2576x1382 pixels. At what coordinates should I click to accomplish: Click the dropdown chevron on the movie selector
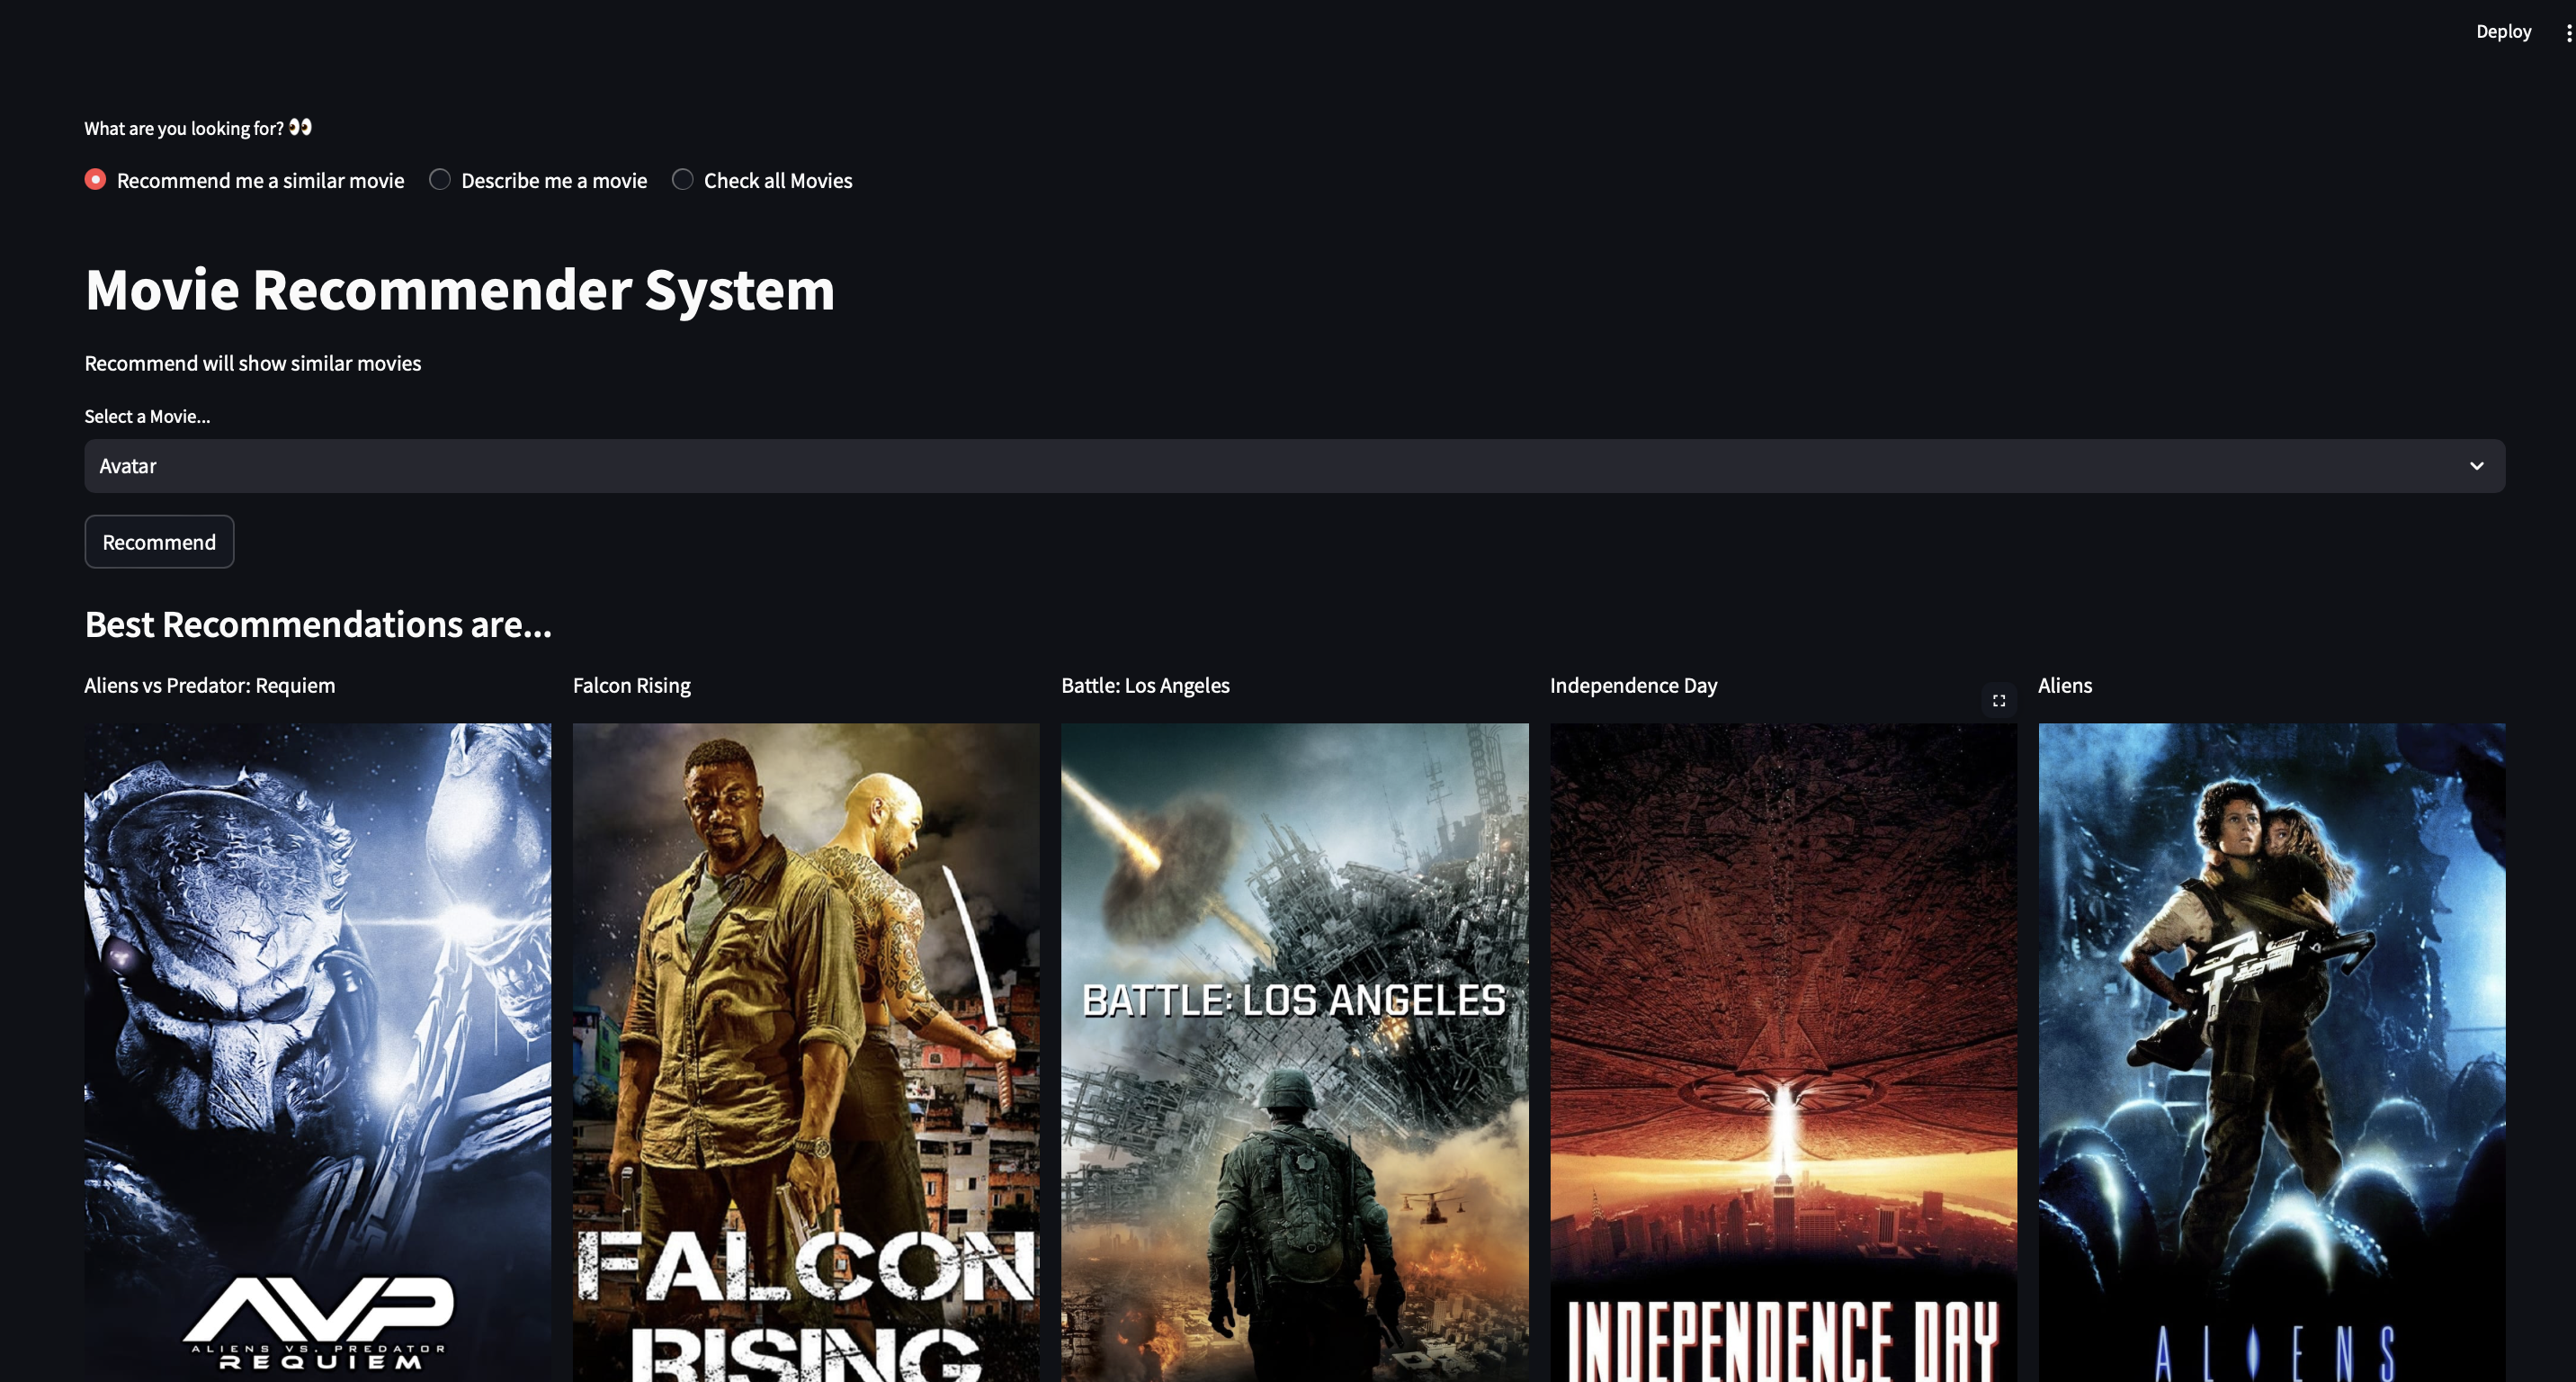click(2477, 465)
